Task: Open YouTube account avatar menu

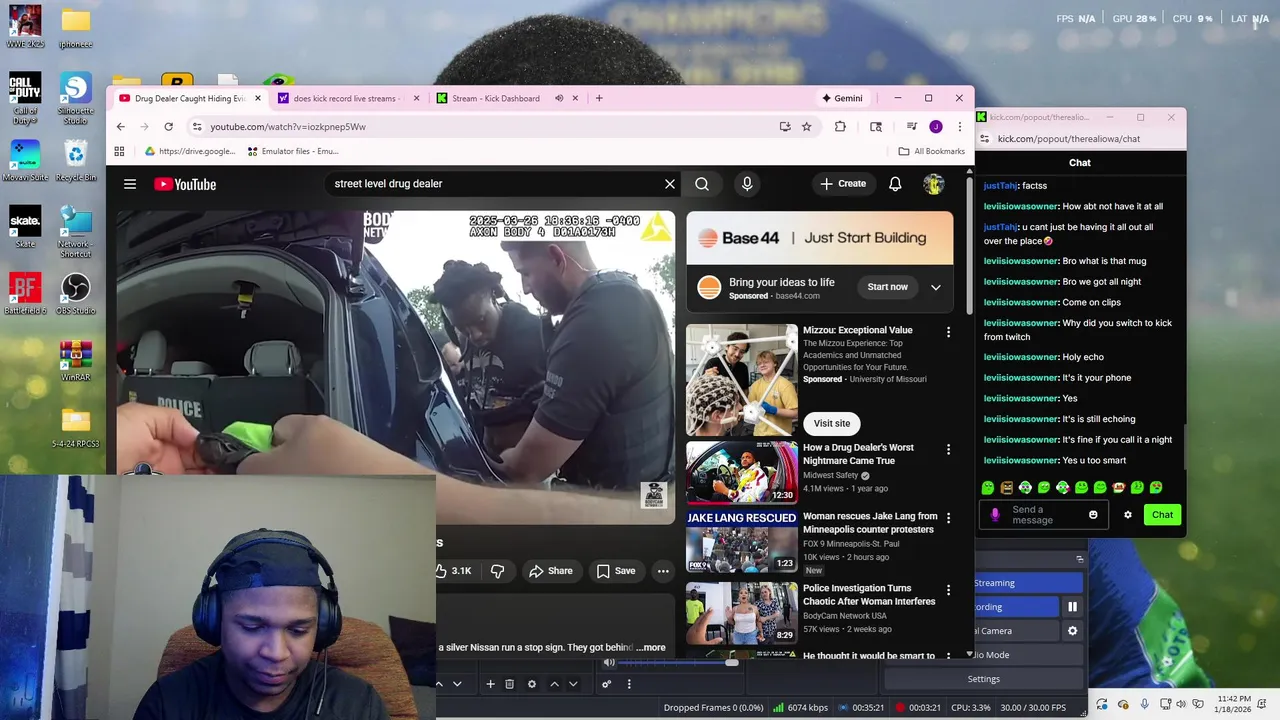Action: 933,184
